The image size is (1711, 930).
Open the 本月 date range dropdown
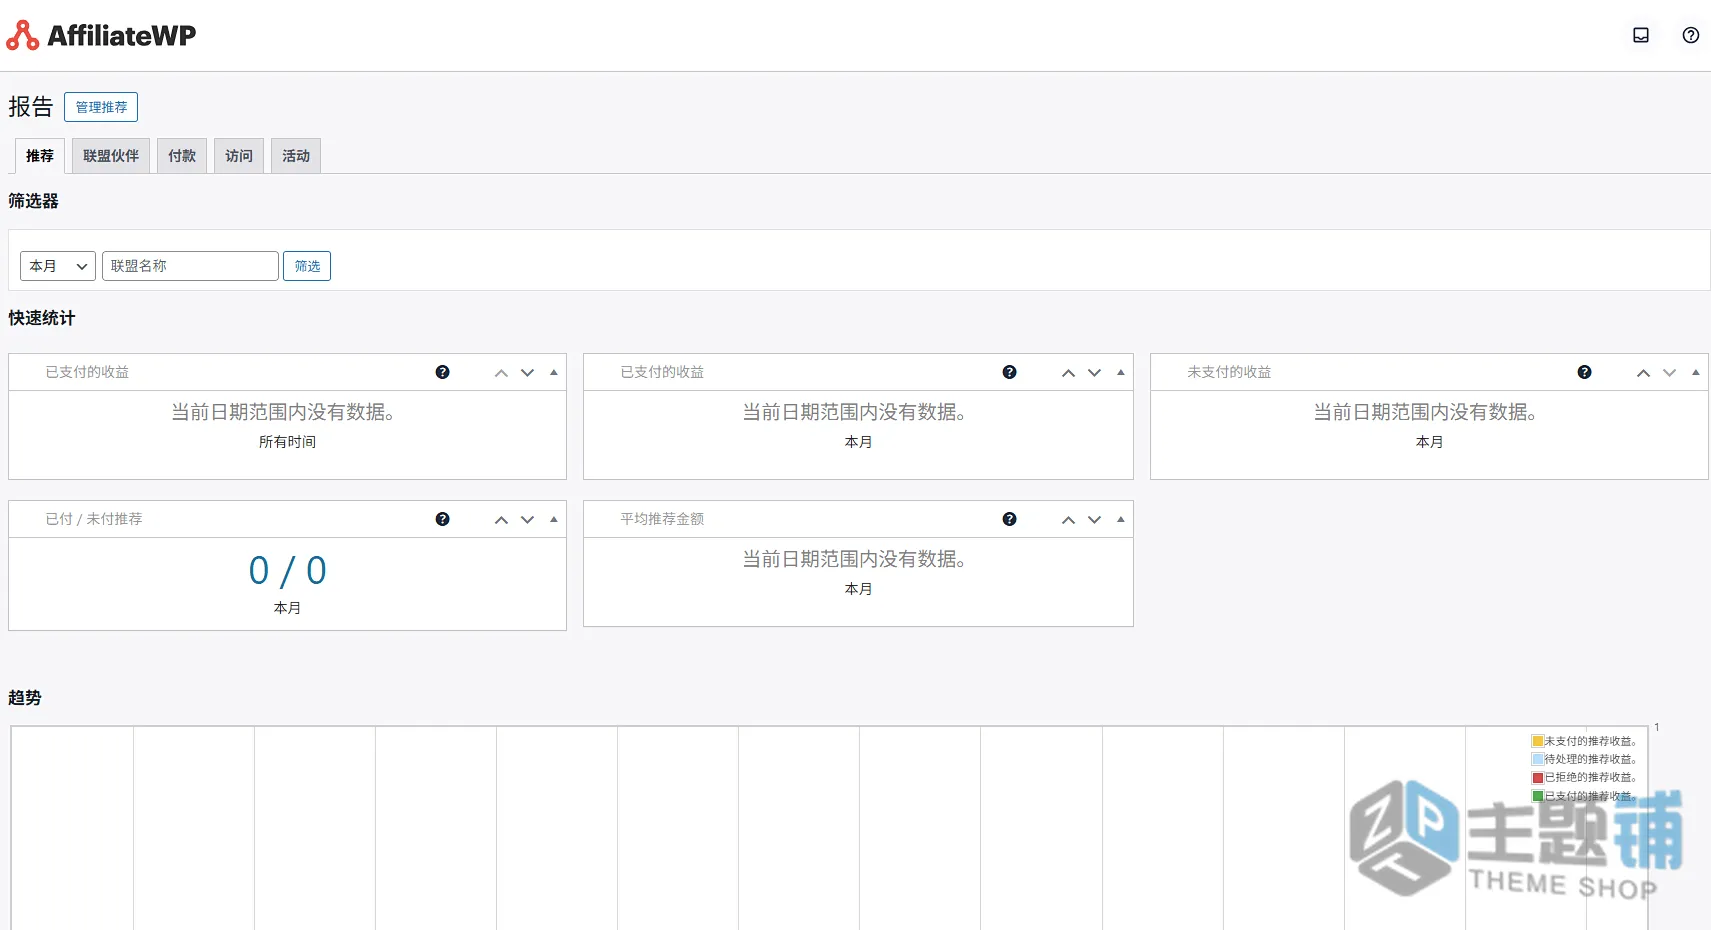click(x=58, y=266)
